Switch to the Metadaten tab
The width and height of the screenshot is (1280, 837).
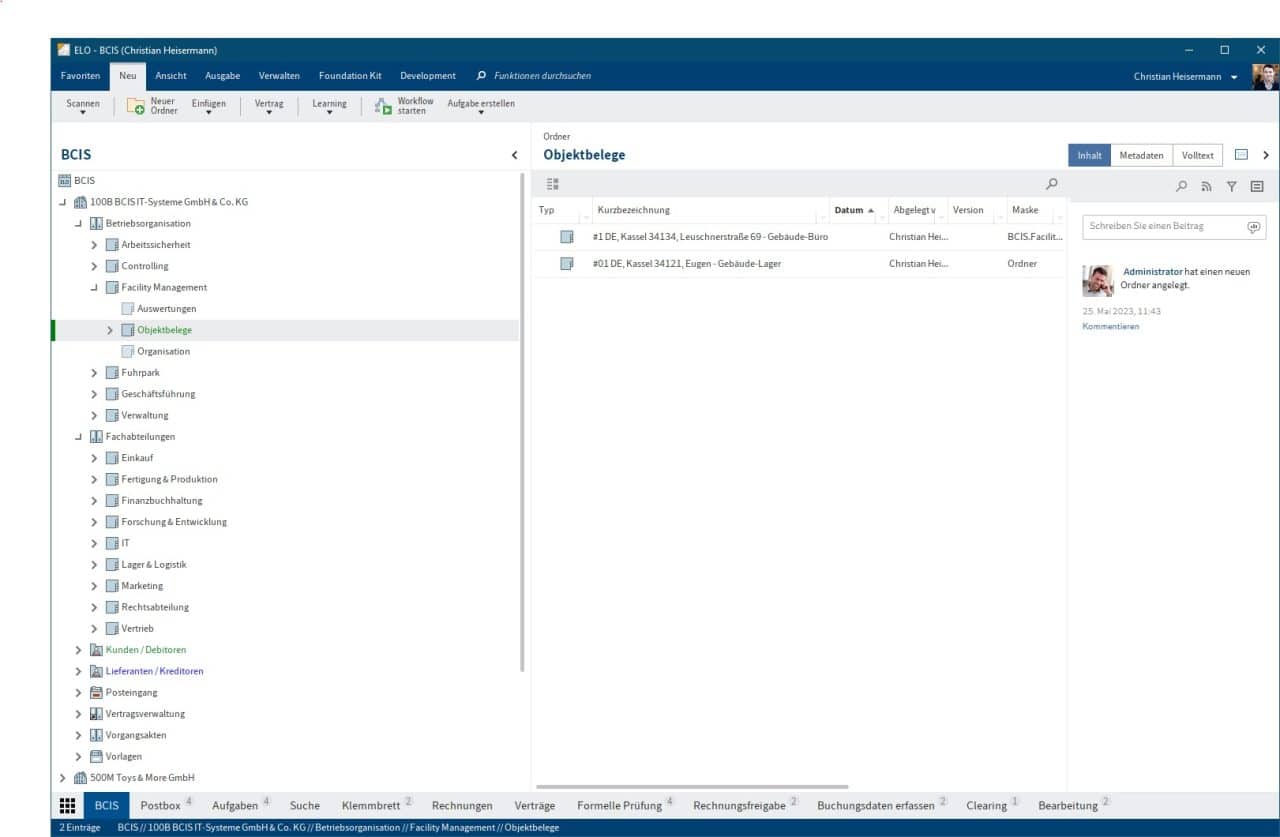tap(1141, 155)
